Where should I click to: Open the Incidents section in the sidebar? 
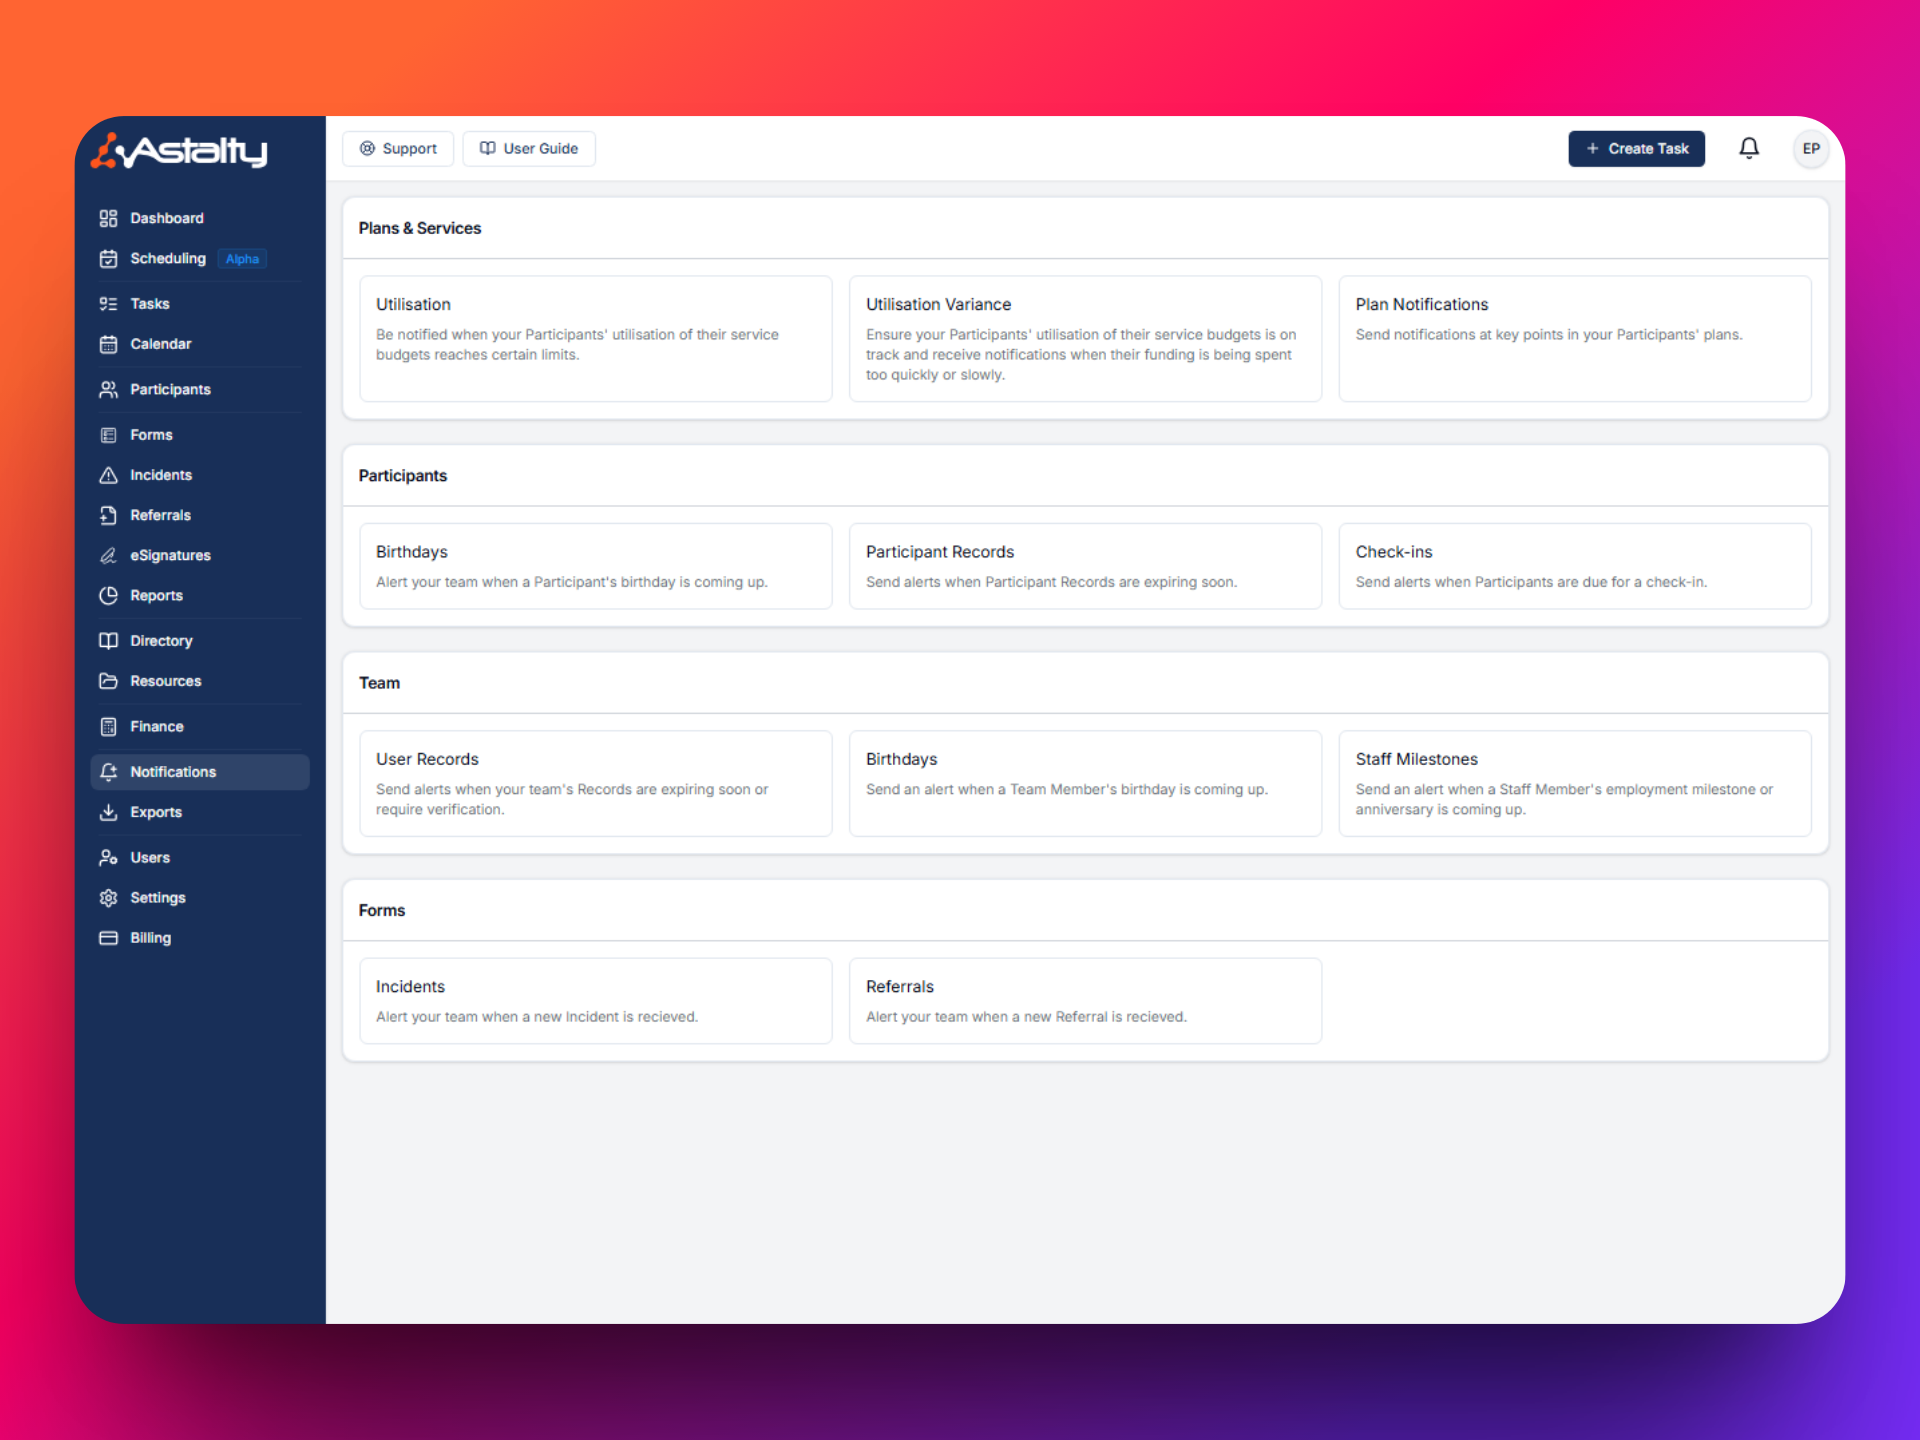[x=161, y=475]
